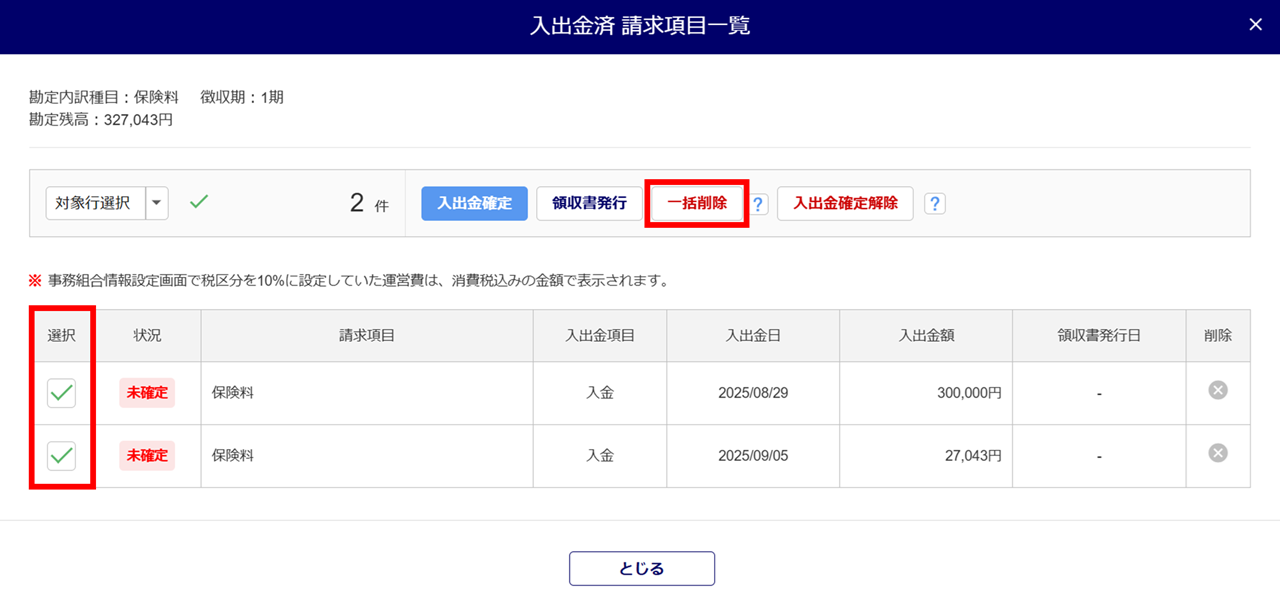This screenshot has width=1280, height=615.
Task: Delete the 300,000円 payment row
Action: pyautogui.click(x=1218, y=390)
